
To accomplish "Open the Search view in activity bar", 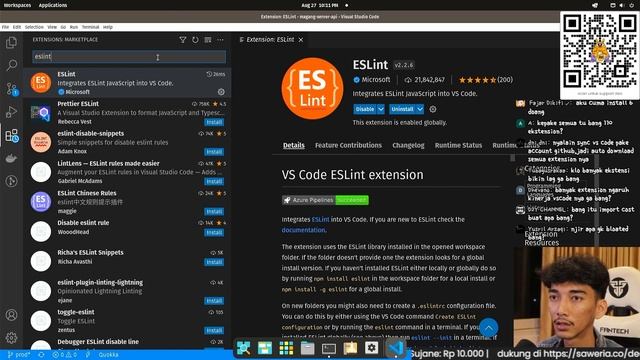I will click(x=11, y=65).
